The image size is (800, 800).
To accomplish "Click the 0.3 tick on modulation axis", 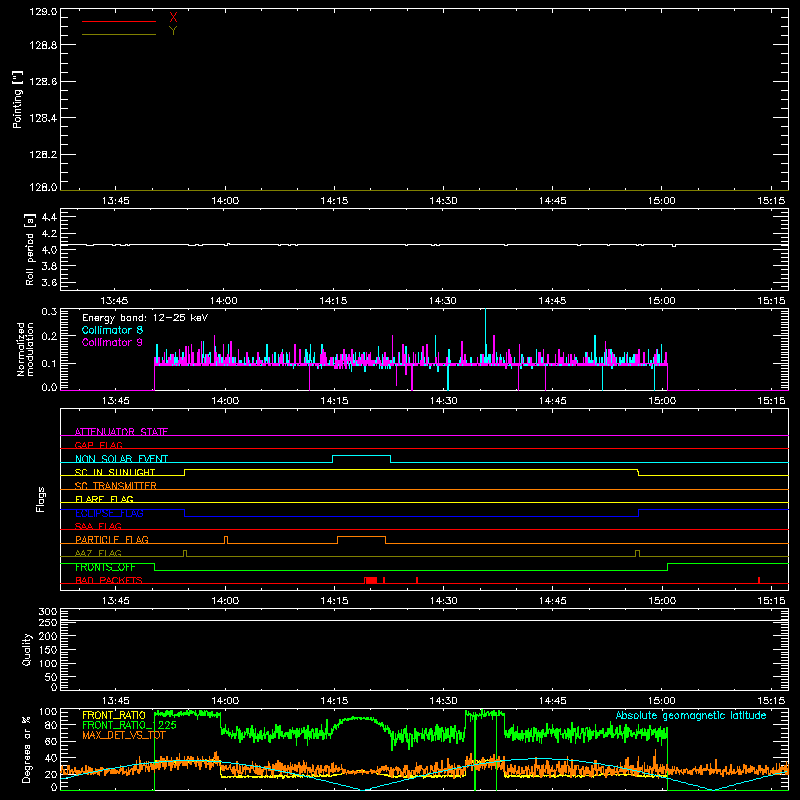I will coord(49,312).
